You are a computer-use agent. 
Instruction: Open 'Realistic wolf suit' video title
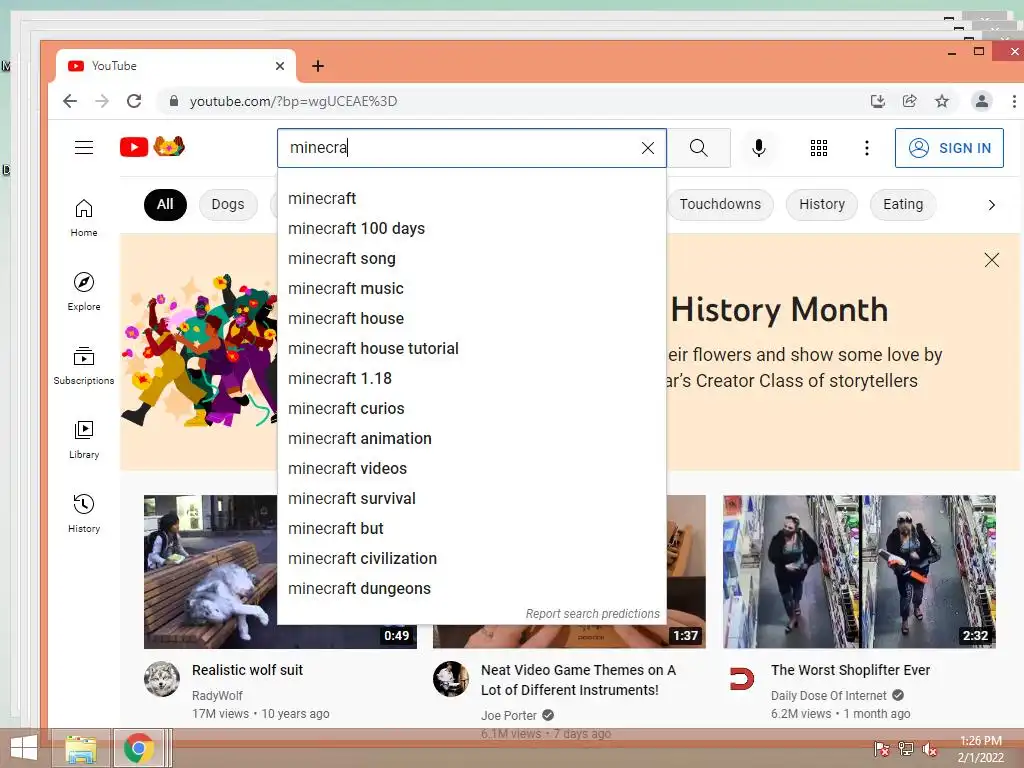pyautogui.click(x=248, y=670)
